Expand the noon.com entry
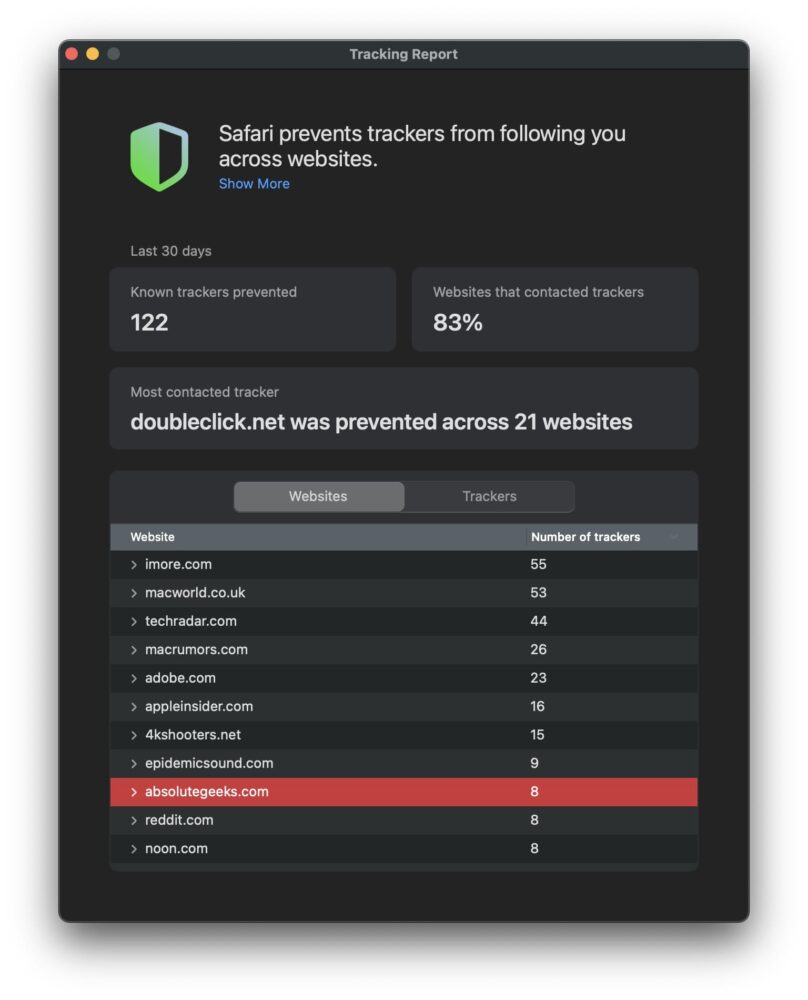This screenshot has width=808, height=1000. click(x=134, y=849)
